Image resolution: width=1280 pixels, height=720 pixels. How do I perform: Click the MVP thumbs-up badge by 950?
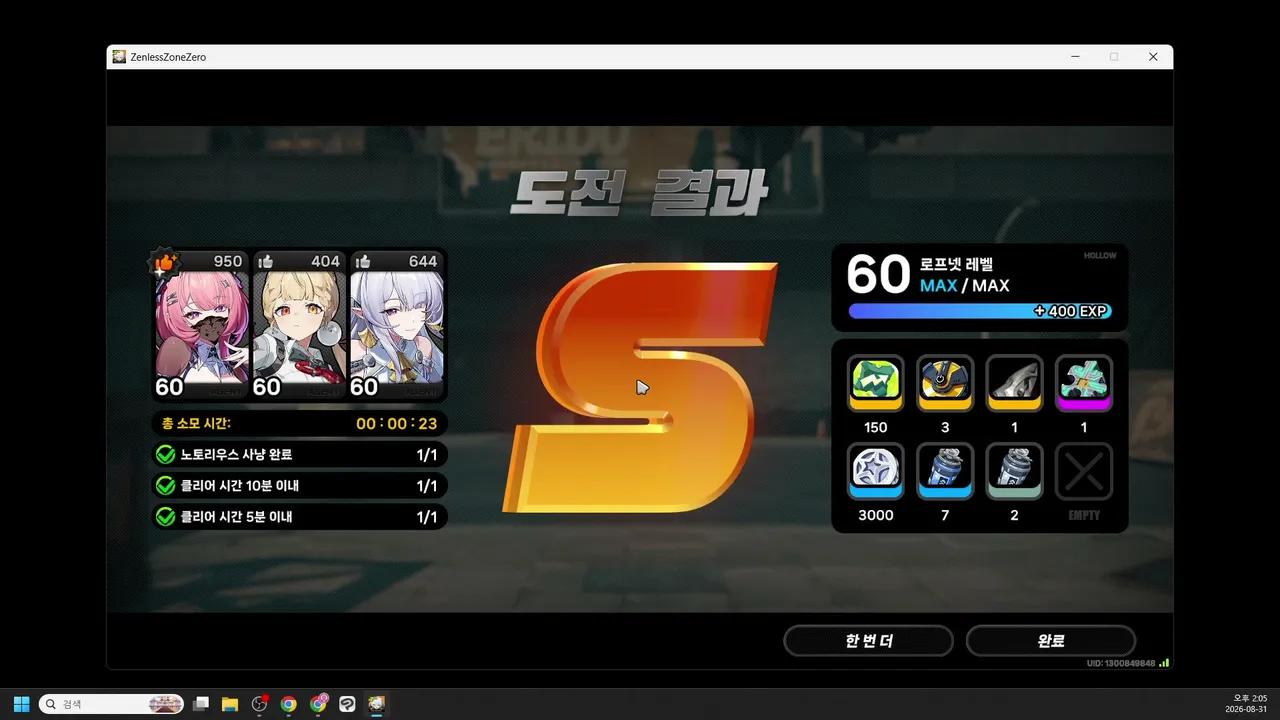[164, 263]
